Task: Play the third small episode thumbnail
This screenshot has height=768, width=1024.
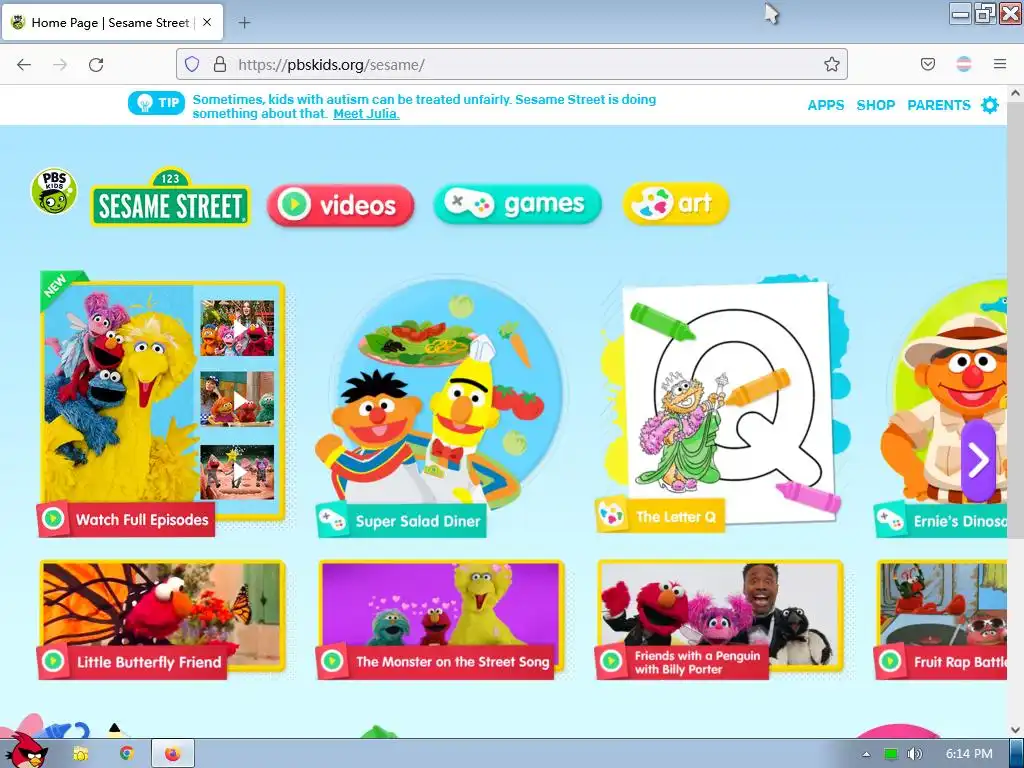Action: pyautogui.click(x=237, y=472)
